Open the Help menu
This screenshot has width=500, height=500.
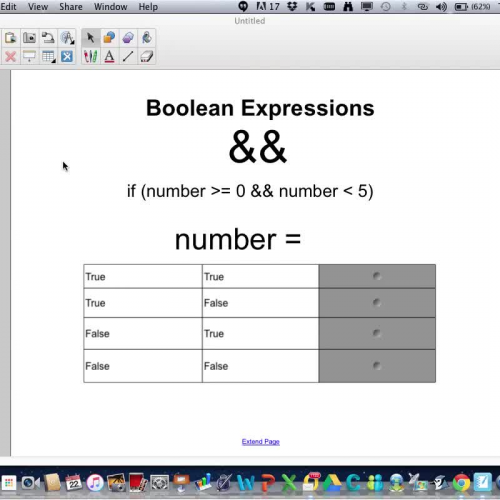148,7
